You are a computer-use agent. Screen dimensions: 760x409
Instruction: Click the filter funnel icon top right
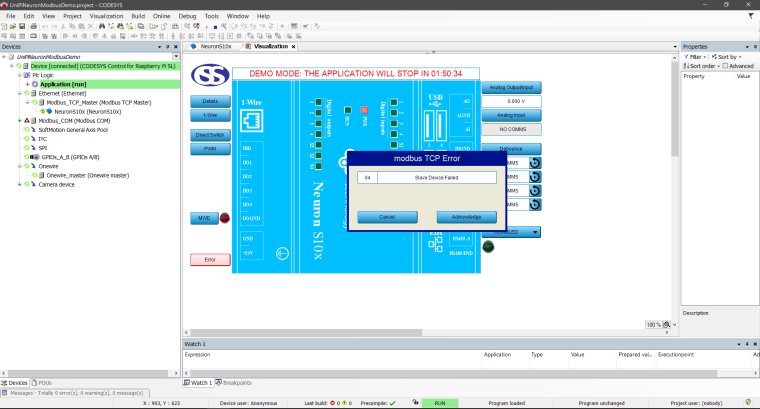tap(688, 57)
